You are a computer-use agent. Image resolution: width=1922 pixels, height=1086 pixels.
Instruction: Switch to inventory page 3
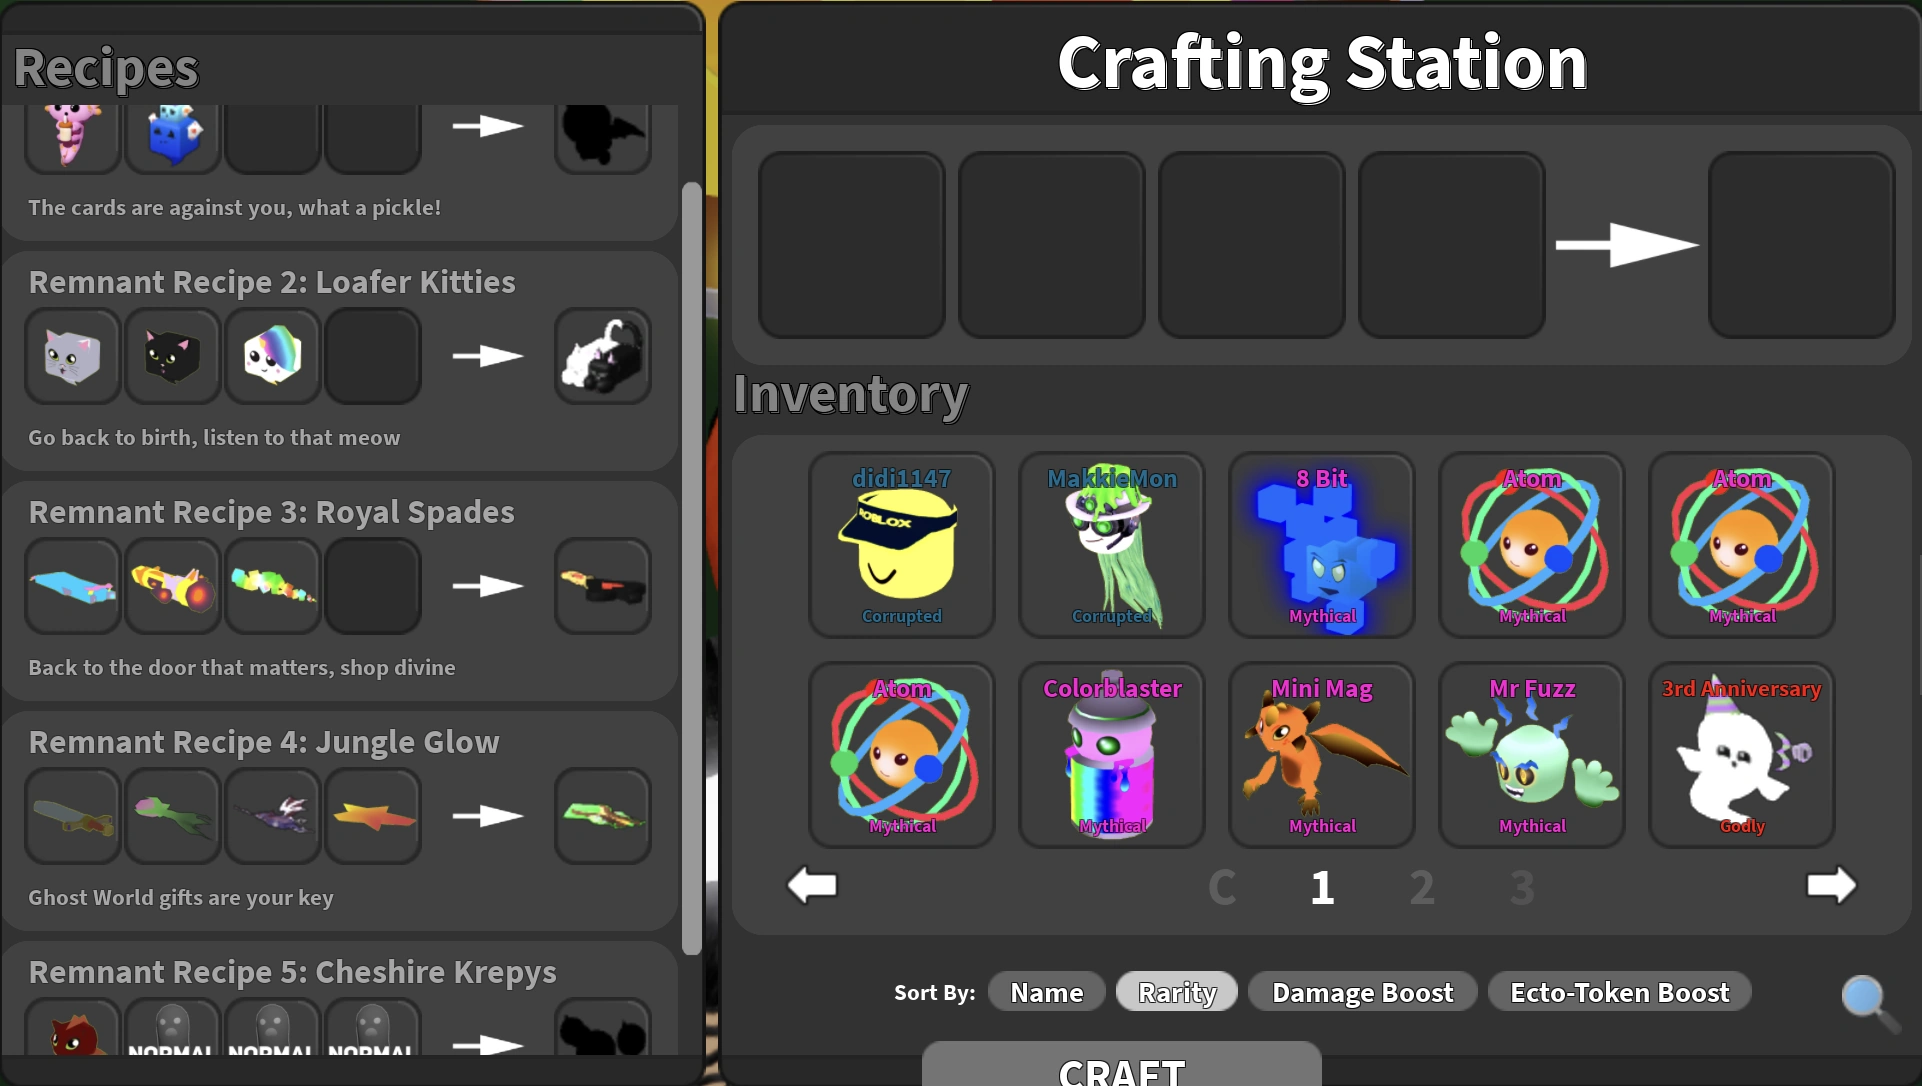tap(1522, 887)
